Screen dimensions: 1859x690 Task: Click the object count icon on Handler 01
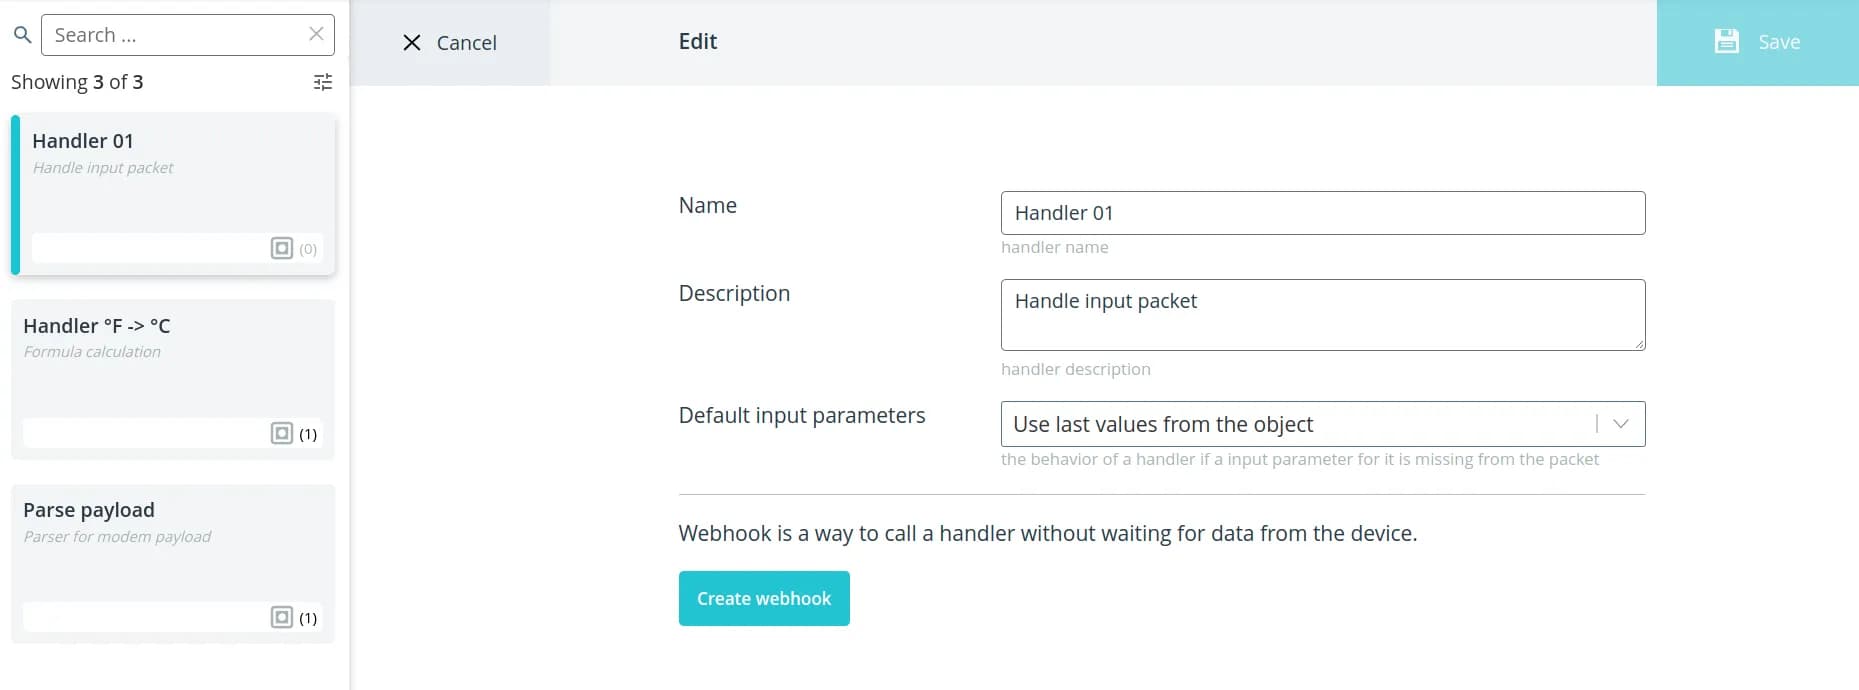click(282, 248)
